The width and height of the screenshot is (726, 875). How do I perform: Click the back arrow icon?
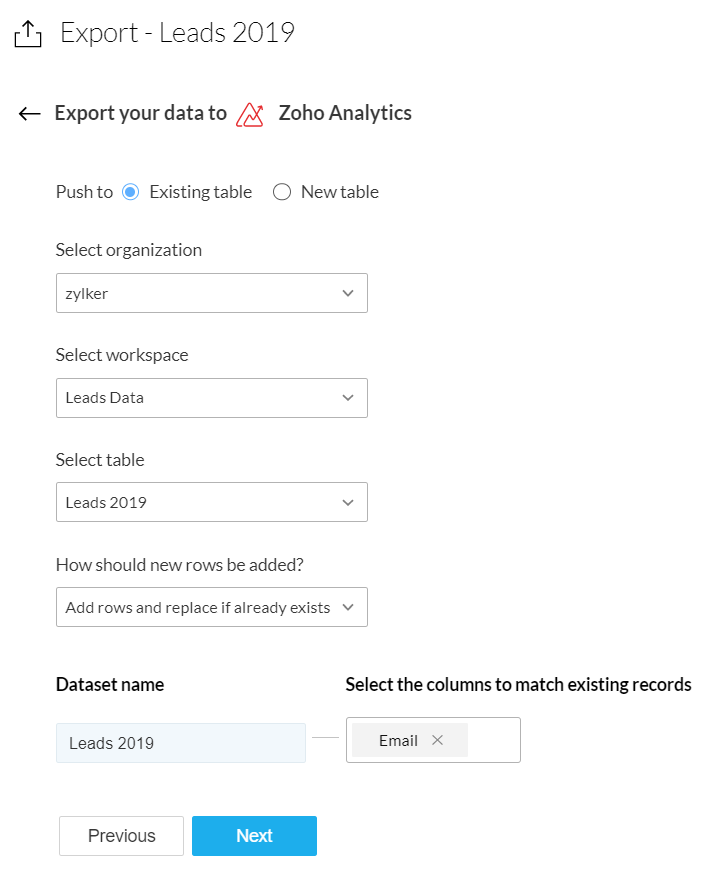(29, 114)
